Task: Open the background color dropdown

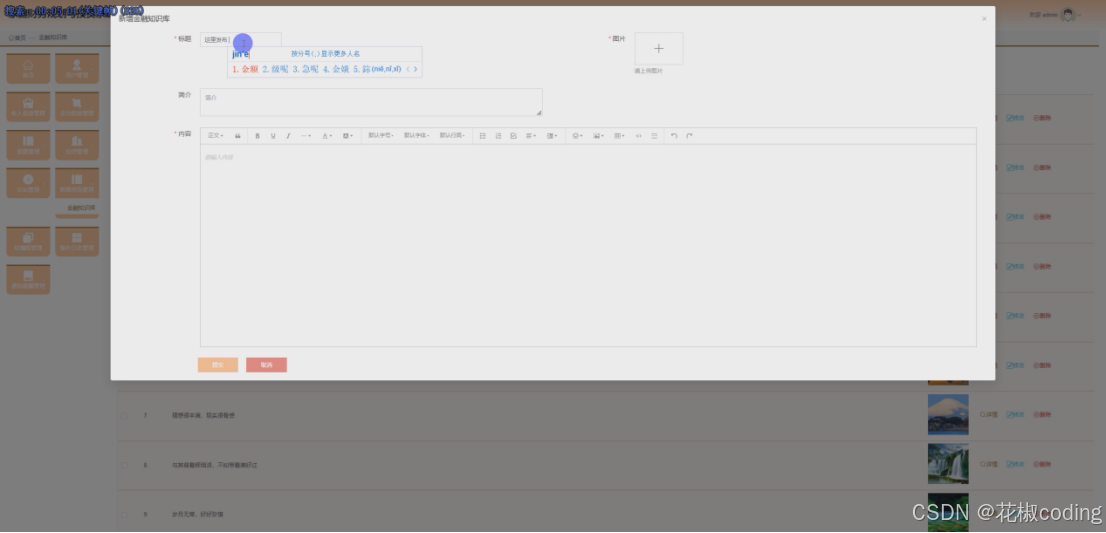Action: point(348,136)
